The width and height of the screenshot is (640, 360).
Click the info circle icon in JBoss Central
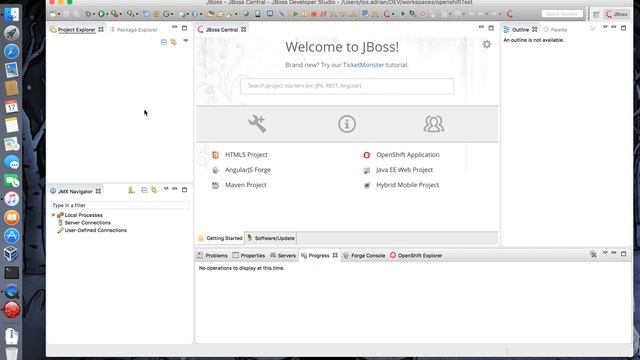click(347, 124)
